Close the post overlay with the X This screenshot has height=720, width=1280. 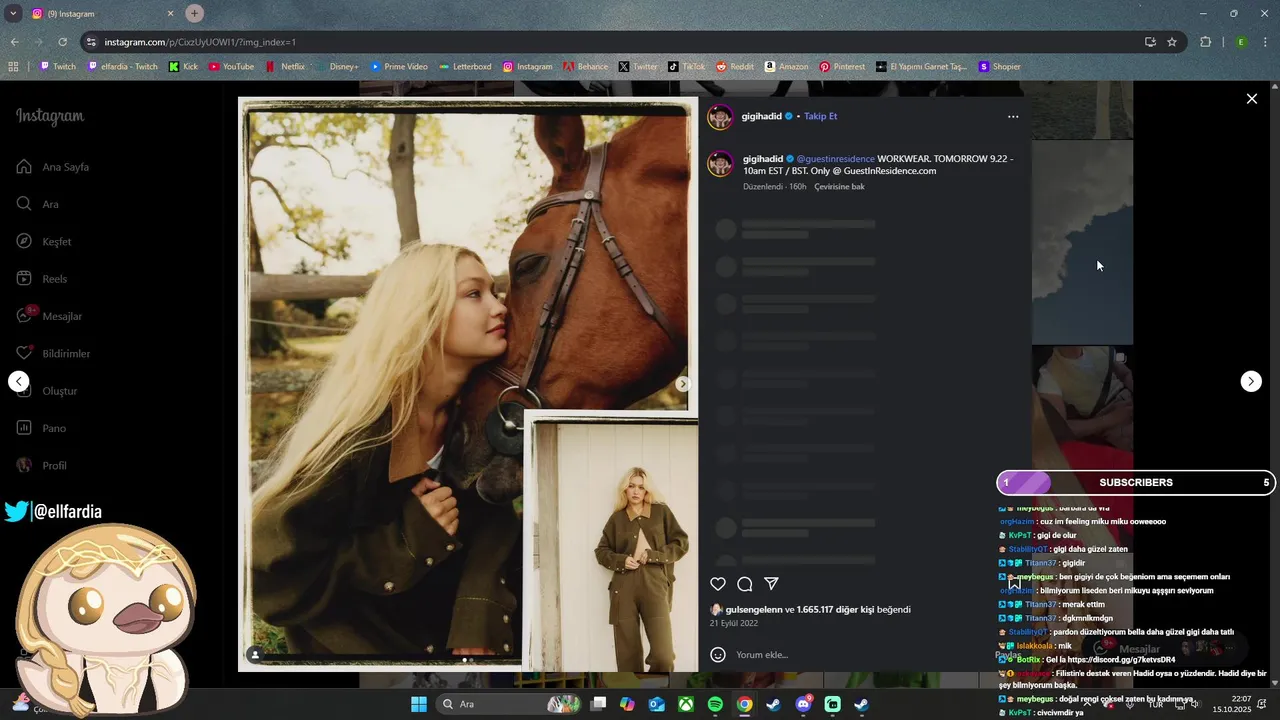click(1251, 99)
